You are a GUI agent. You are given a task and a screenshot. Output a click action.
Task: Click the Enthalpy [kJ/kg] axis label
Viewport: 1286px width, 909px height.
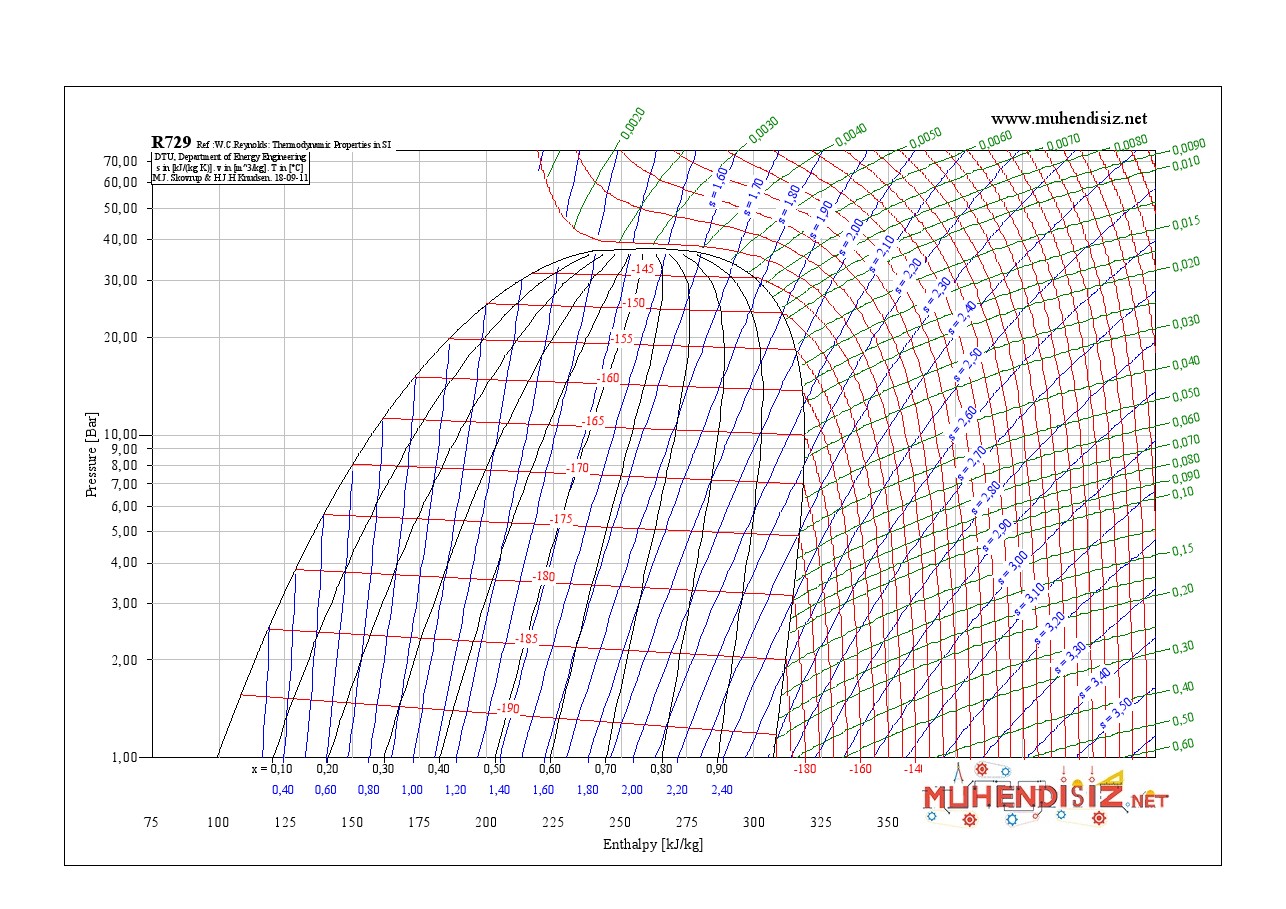pos(653,844)
